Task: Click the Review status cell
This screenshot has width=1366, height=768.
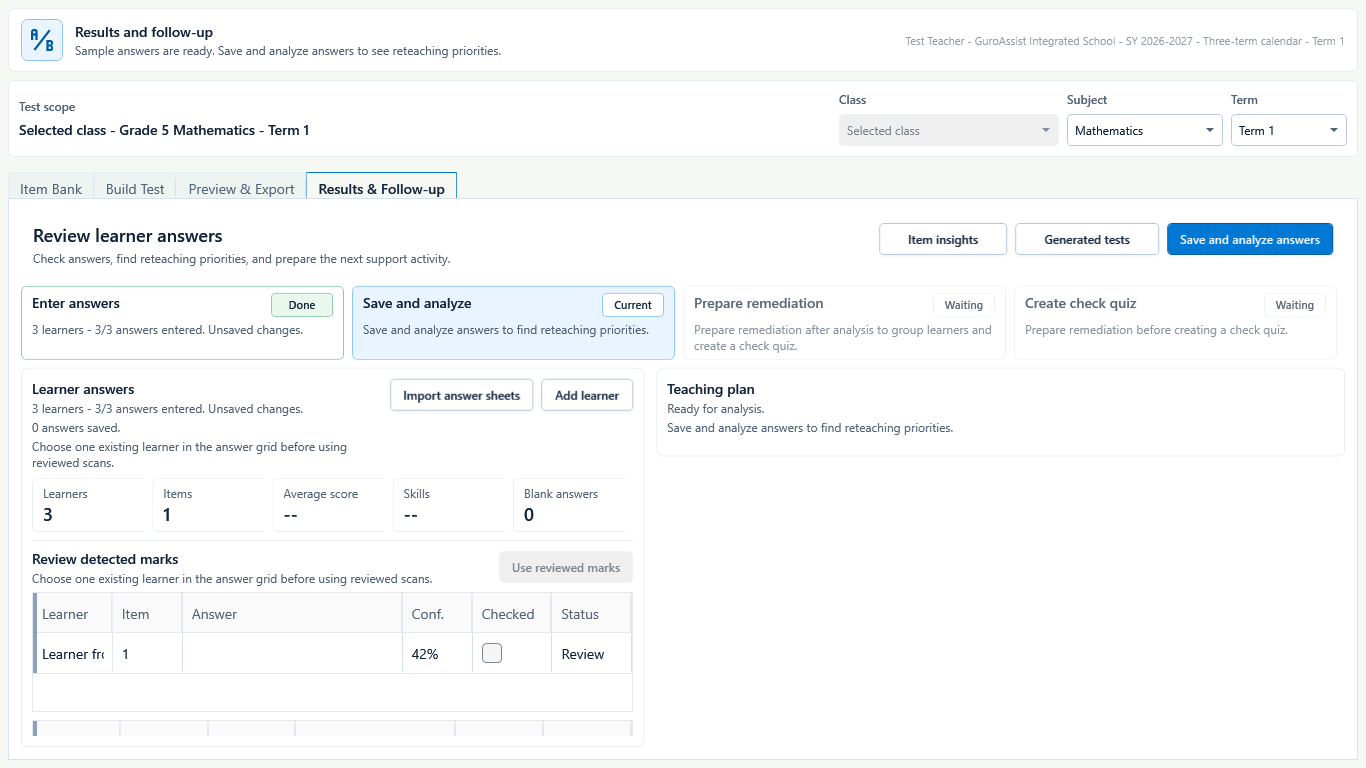Action: 591,654
